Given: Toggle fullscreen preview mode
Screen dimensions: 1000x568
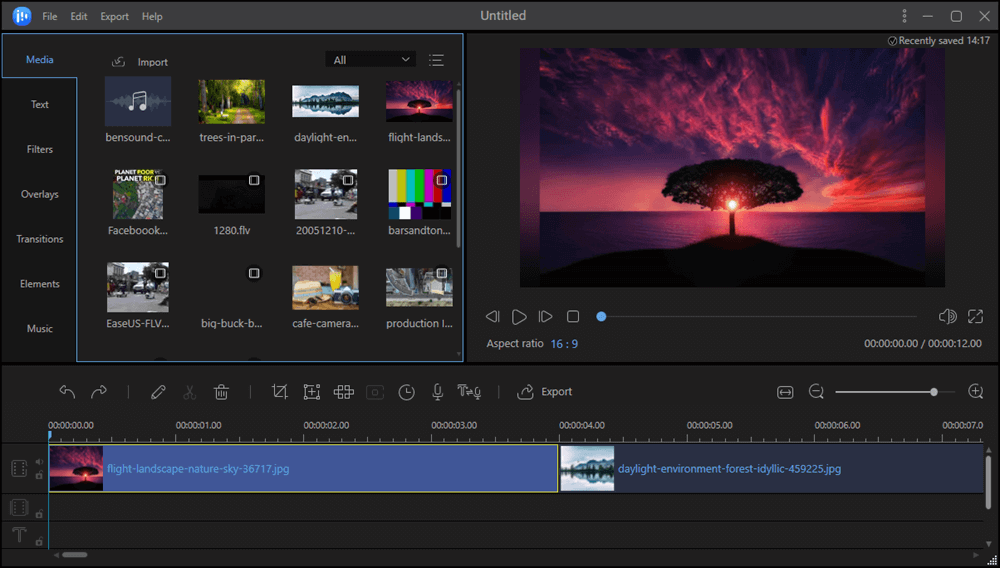Looking at the screenshot, I should (975, 316).
